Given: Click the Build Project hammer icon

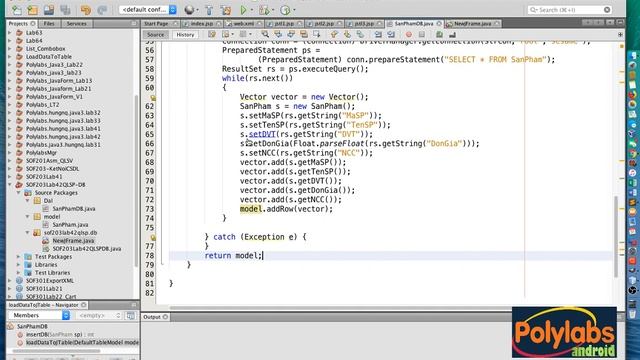Looking at the screenshot, I should click(x=209, y=9).
